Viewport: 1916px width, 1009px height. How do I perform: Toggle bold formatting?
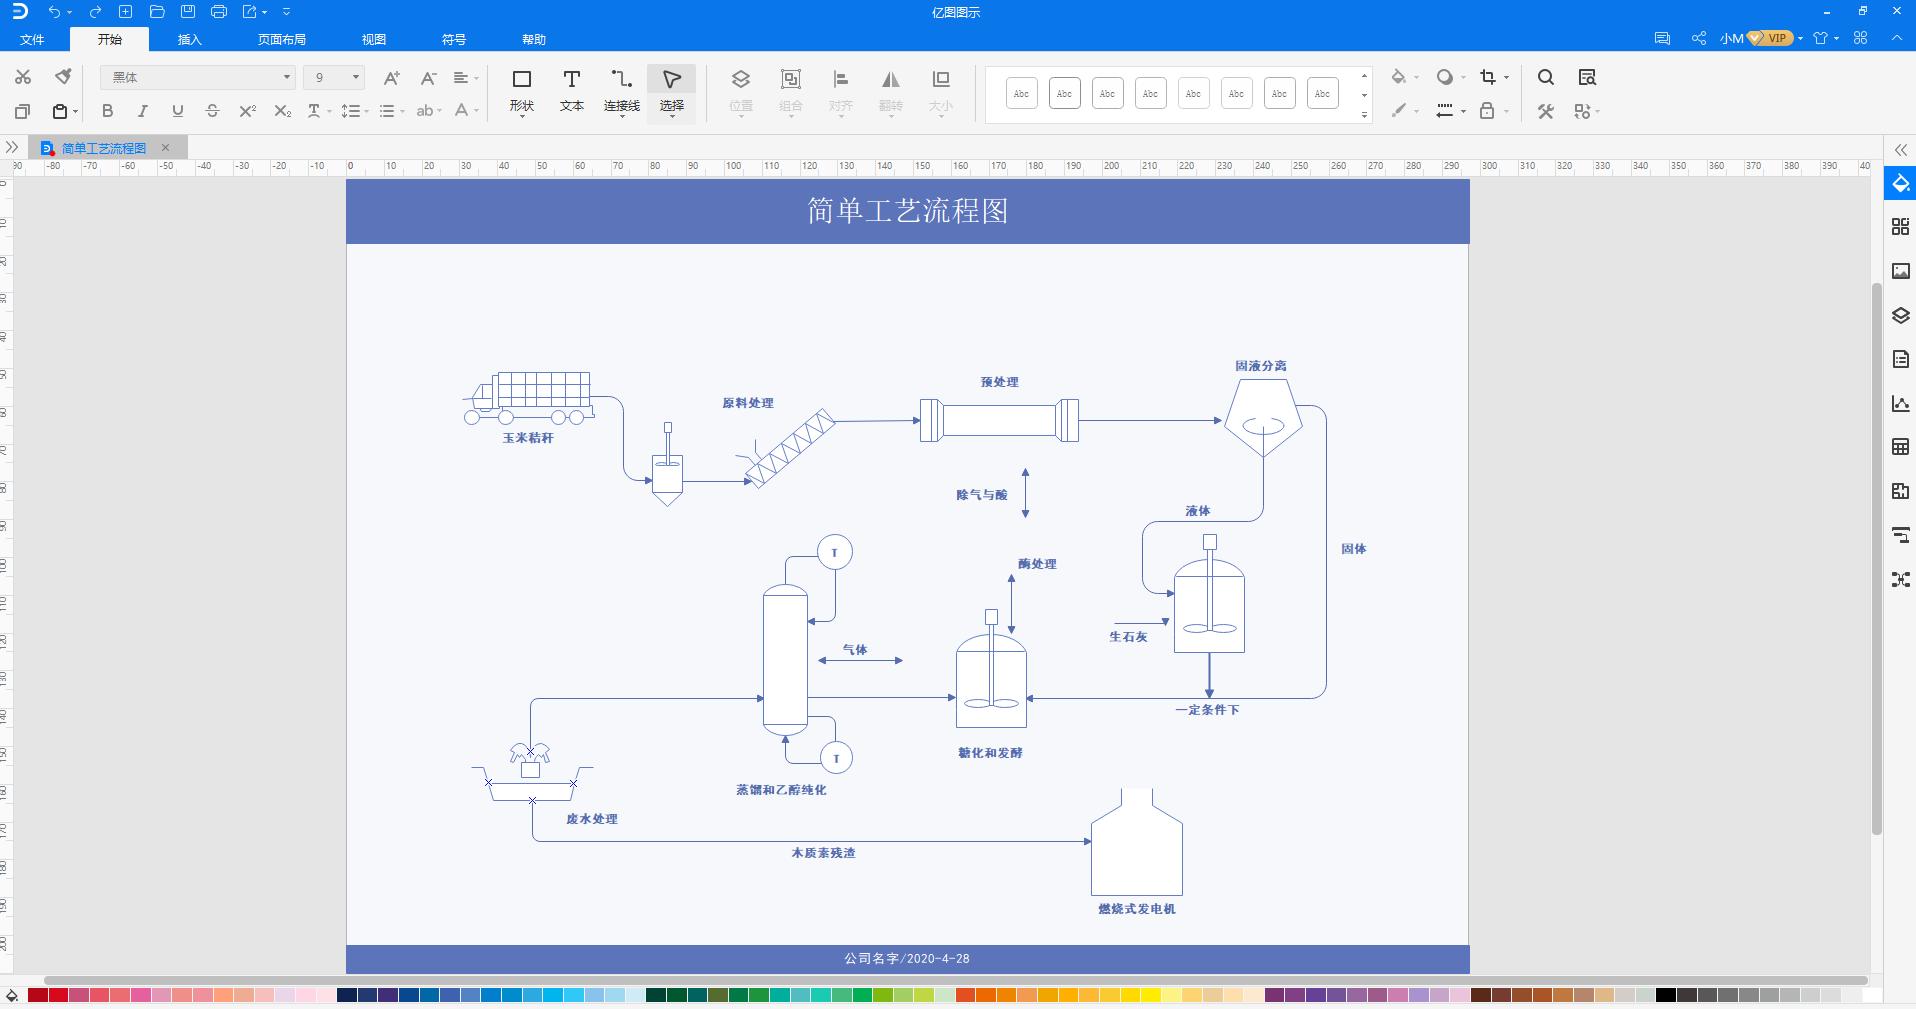pyautogui.click(x=107, y=111)
